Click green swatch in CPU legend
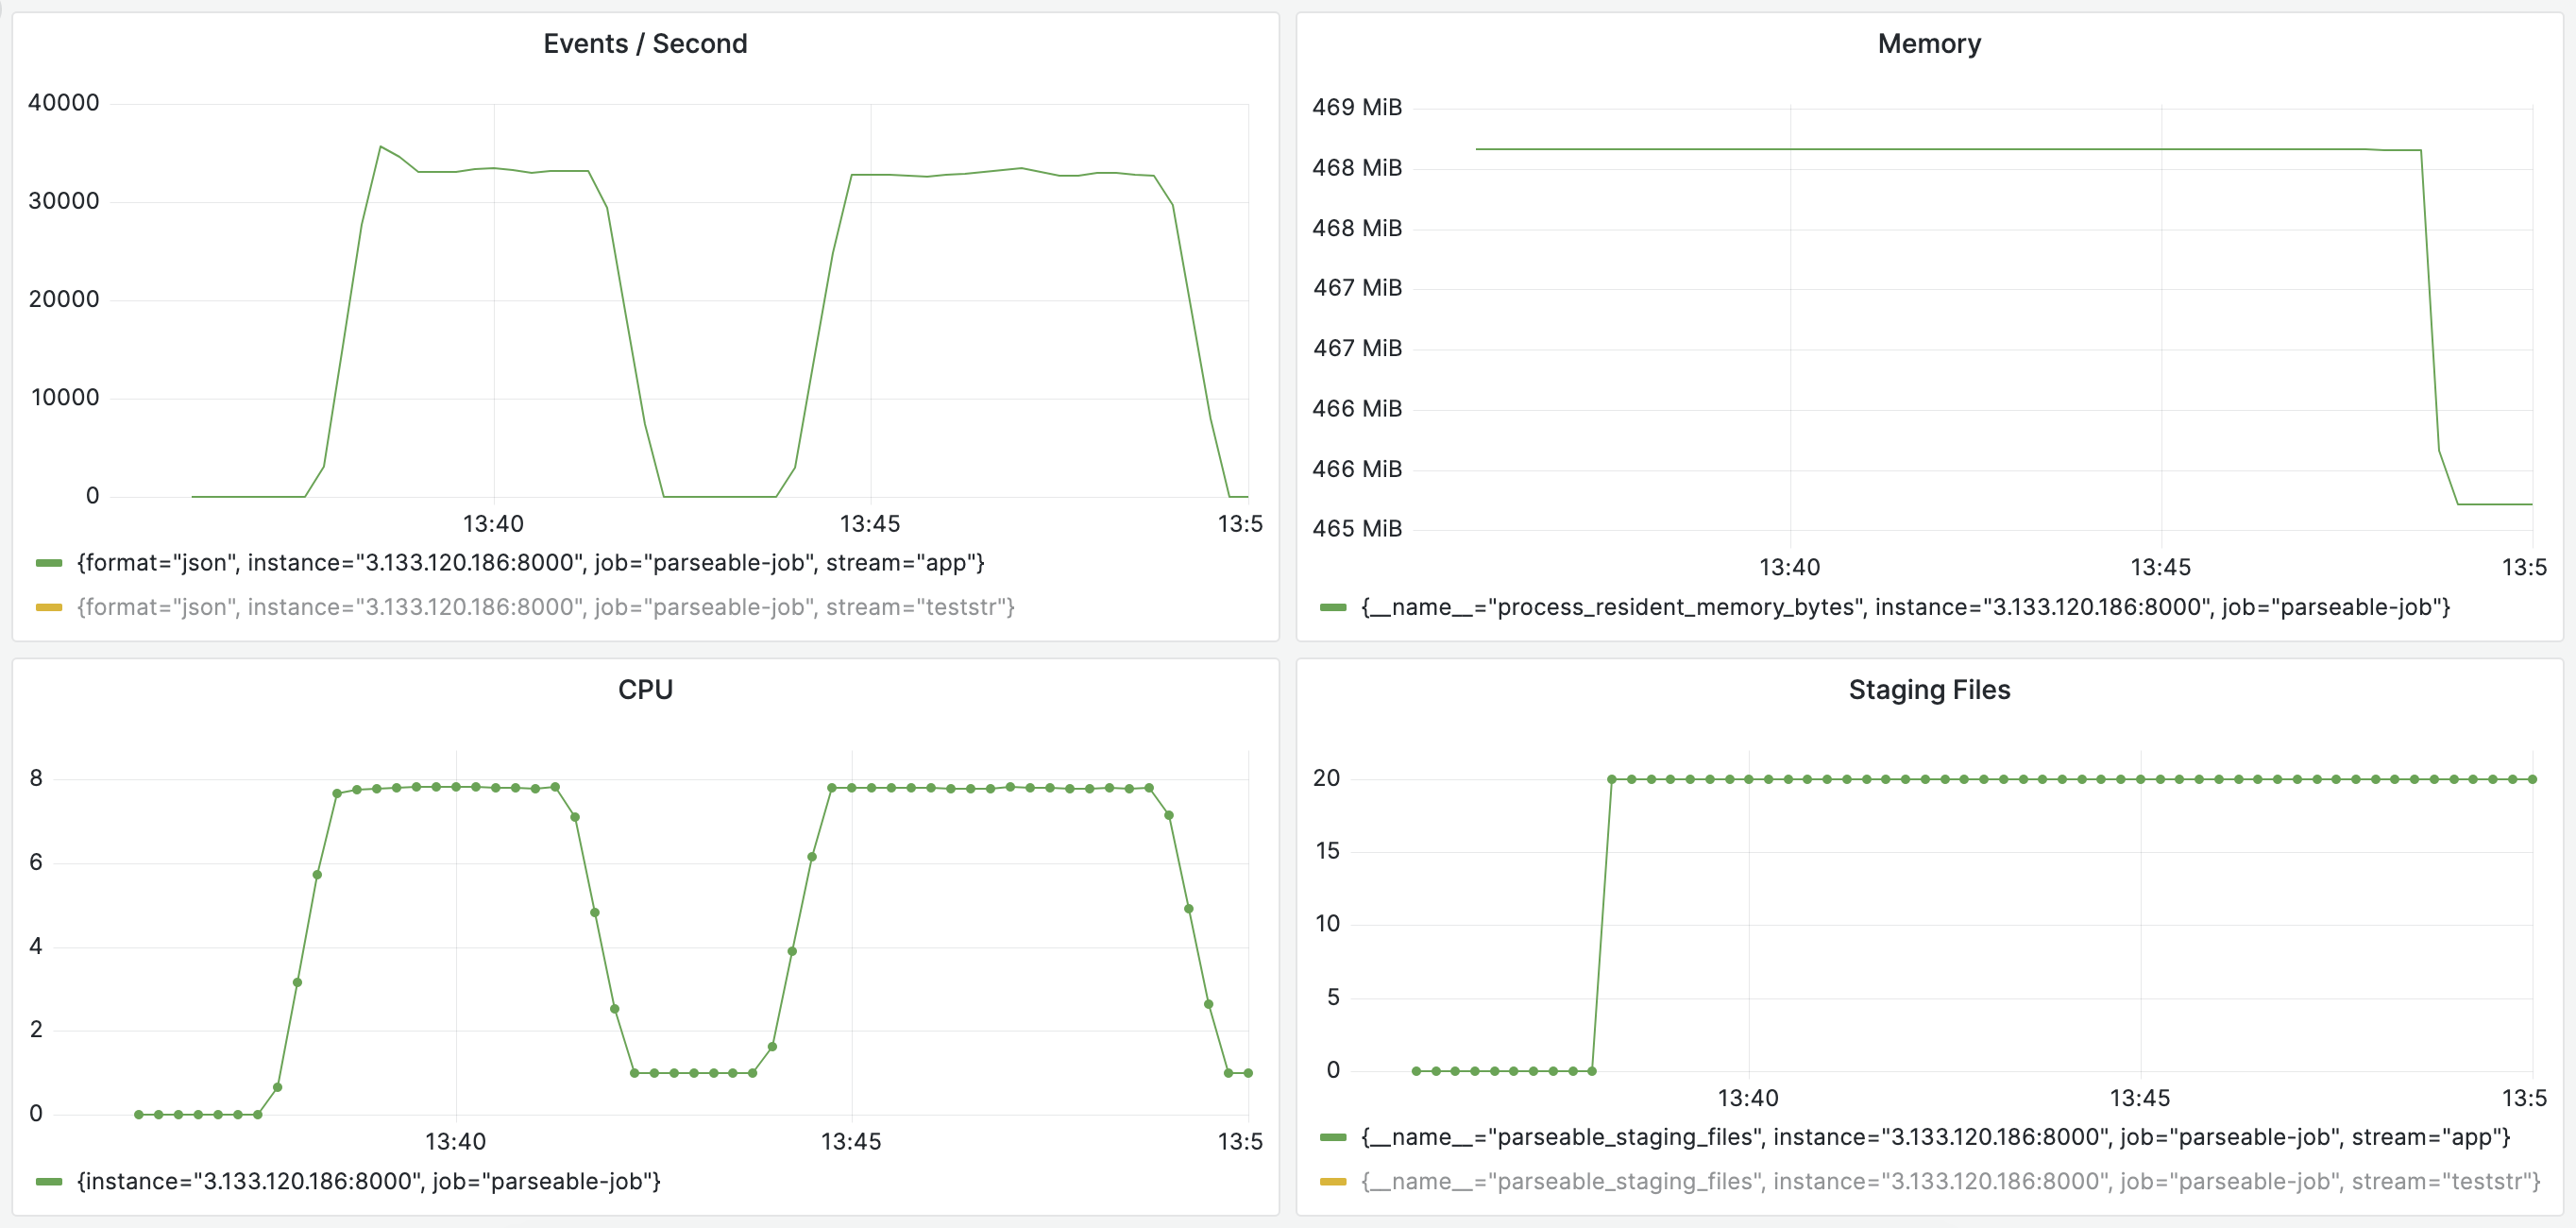2576x1228 pixels. (49, 1181)
